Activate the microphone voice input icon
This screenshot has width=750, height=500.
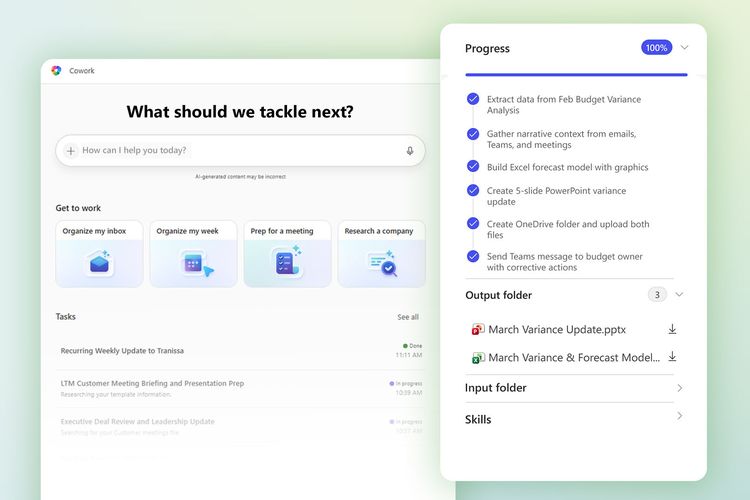(x=410, y=151)
